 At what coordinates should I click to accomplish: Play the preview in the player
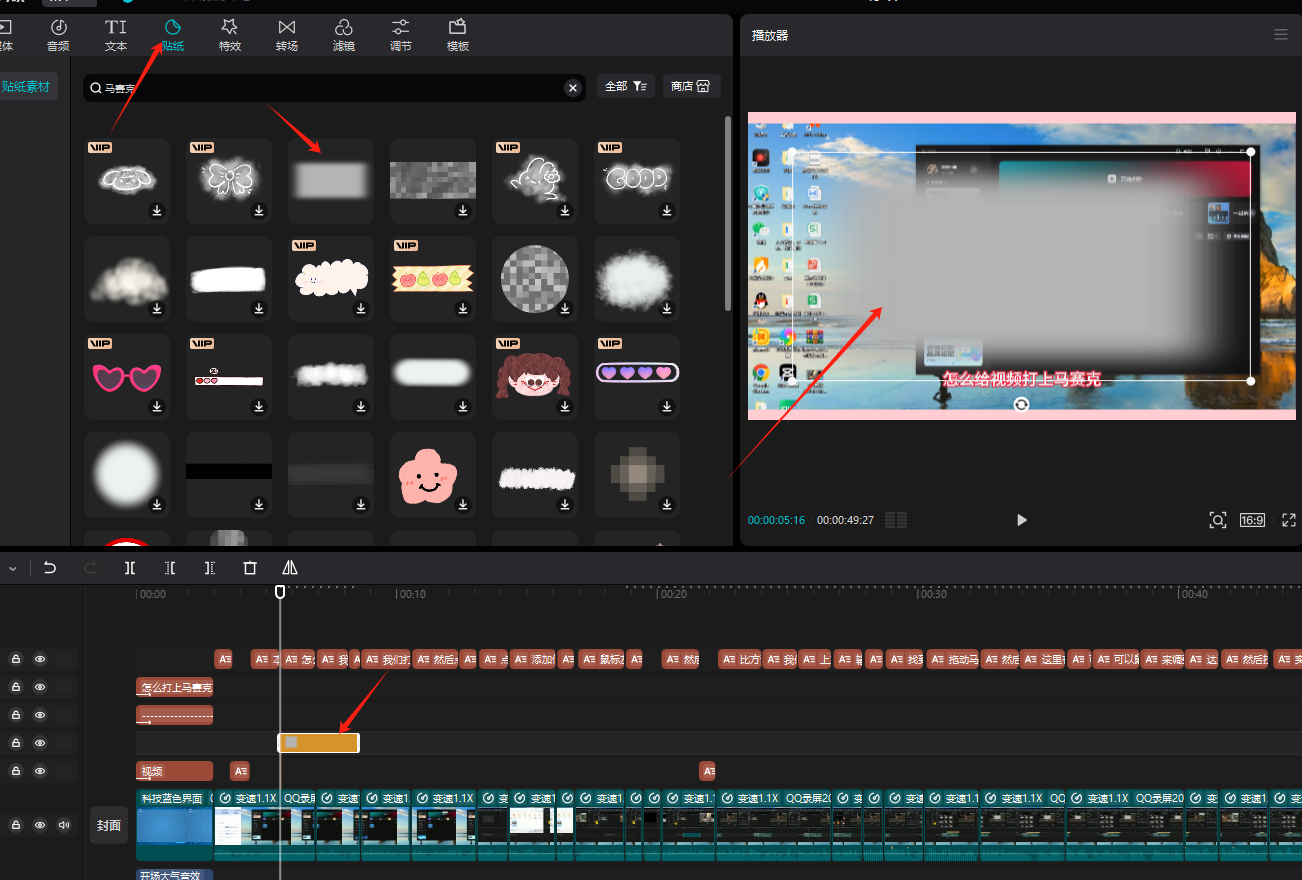pos(1021,520)
